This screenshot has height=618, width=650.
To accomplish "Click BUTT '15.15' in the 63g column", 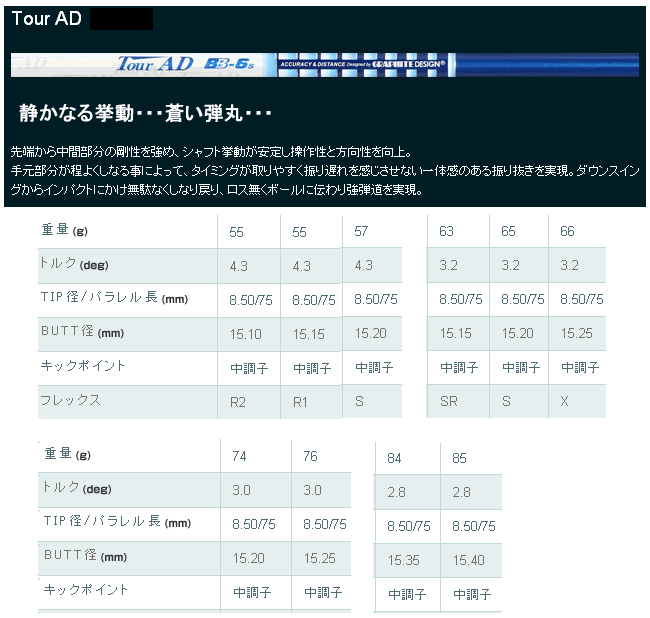I will point(456,333).
